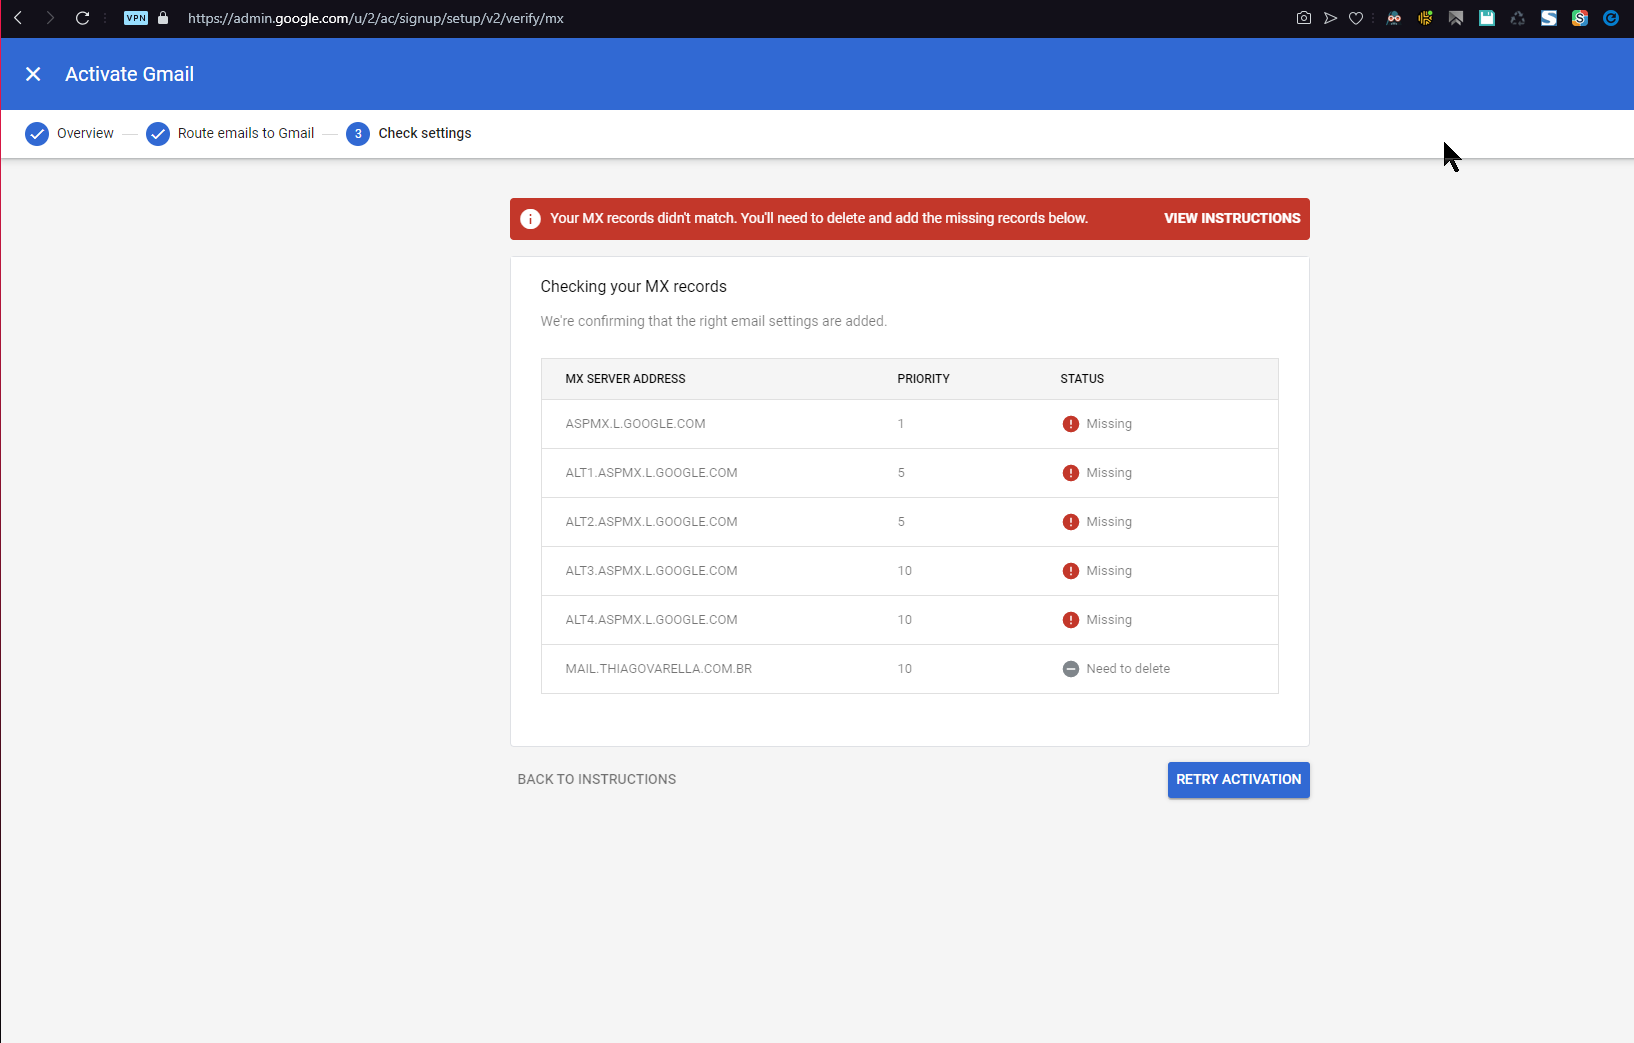Click the floppy disk save extension icon
The width and height of the screenshot is (1634, 1043).
tap(1487, 18)
